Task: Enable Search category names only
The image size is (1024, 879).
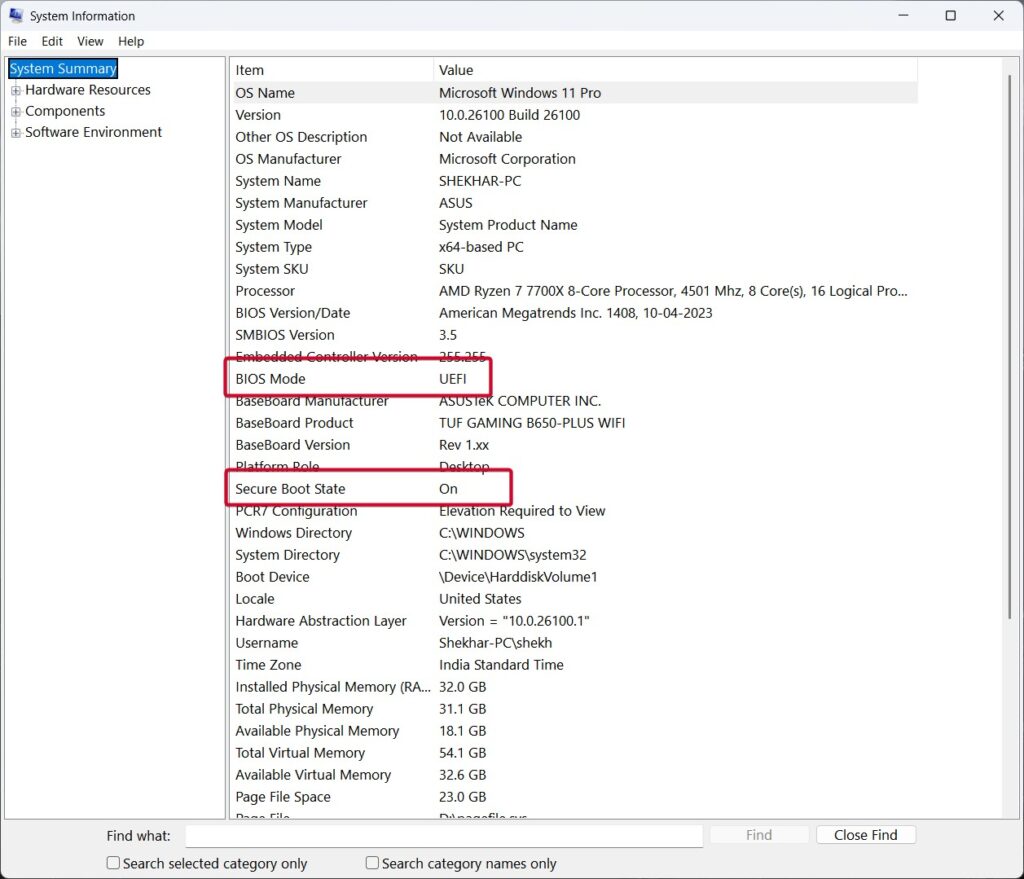Action: tap(371, 862)
